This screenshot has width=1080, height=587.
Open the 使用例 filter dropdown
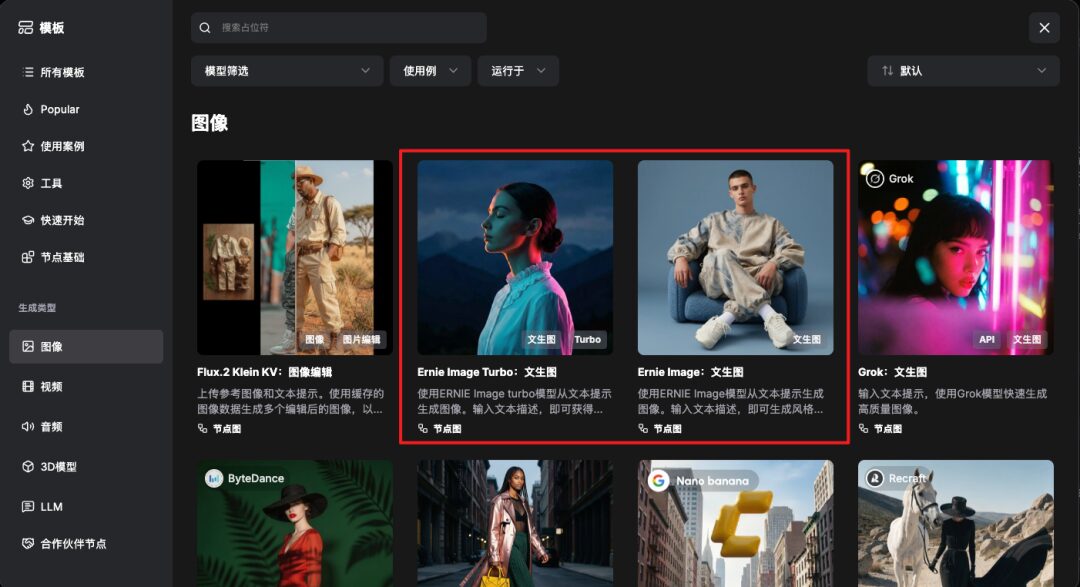[430, 71]
